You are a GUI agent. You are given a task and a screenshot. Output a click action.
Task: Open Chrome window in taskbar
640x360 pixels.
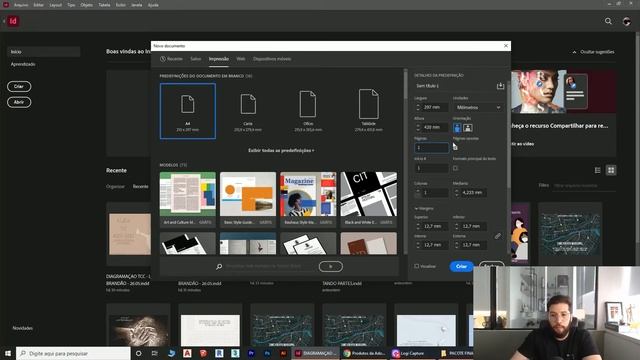[364, 353]
